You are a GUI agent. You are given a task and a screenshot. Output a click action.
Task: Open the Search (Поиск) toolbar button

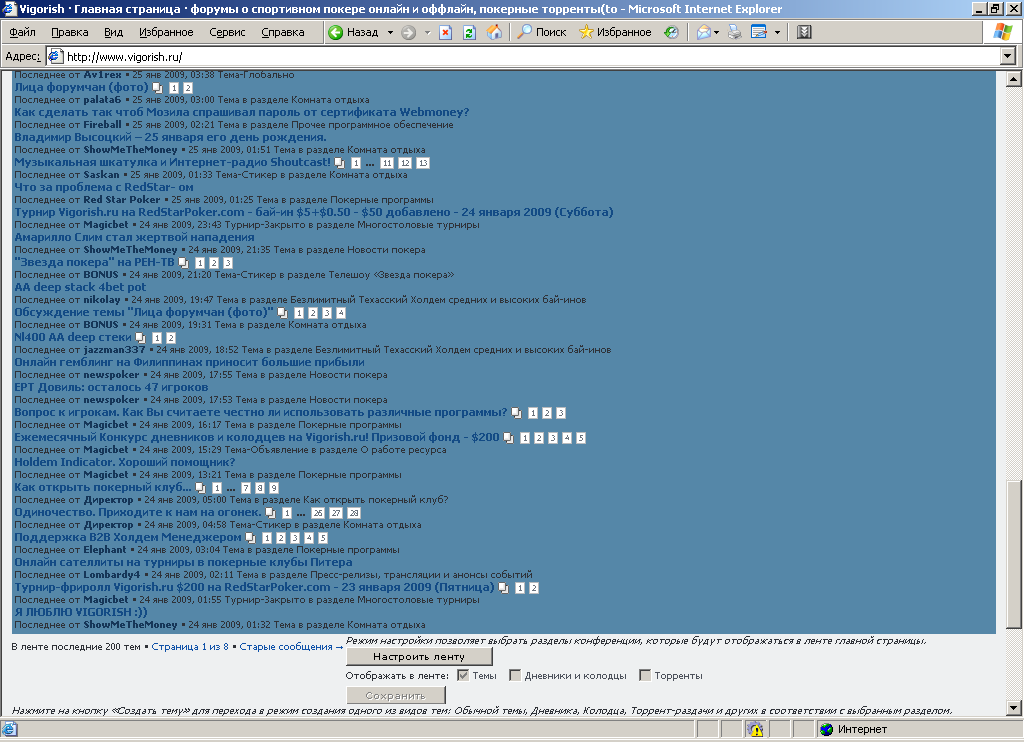click(x=541, y=33)
